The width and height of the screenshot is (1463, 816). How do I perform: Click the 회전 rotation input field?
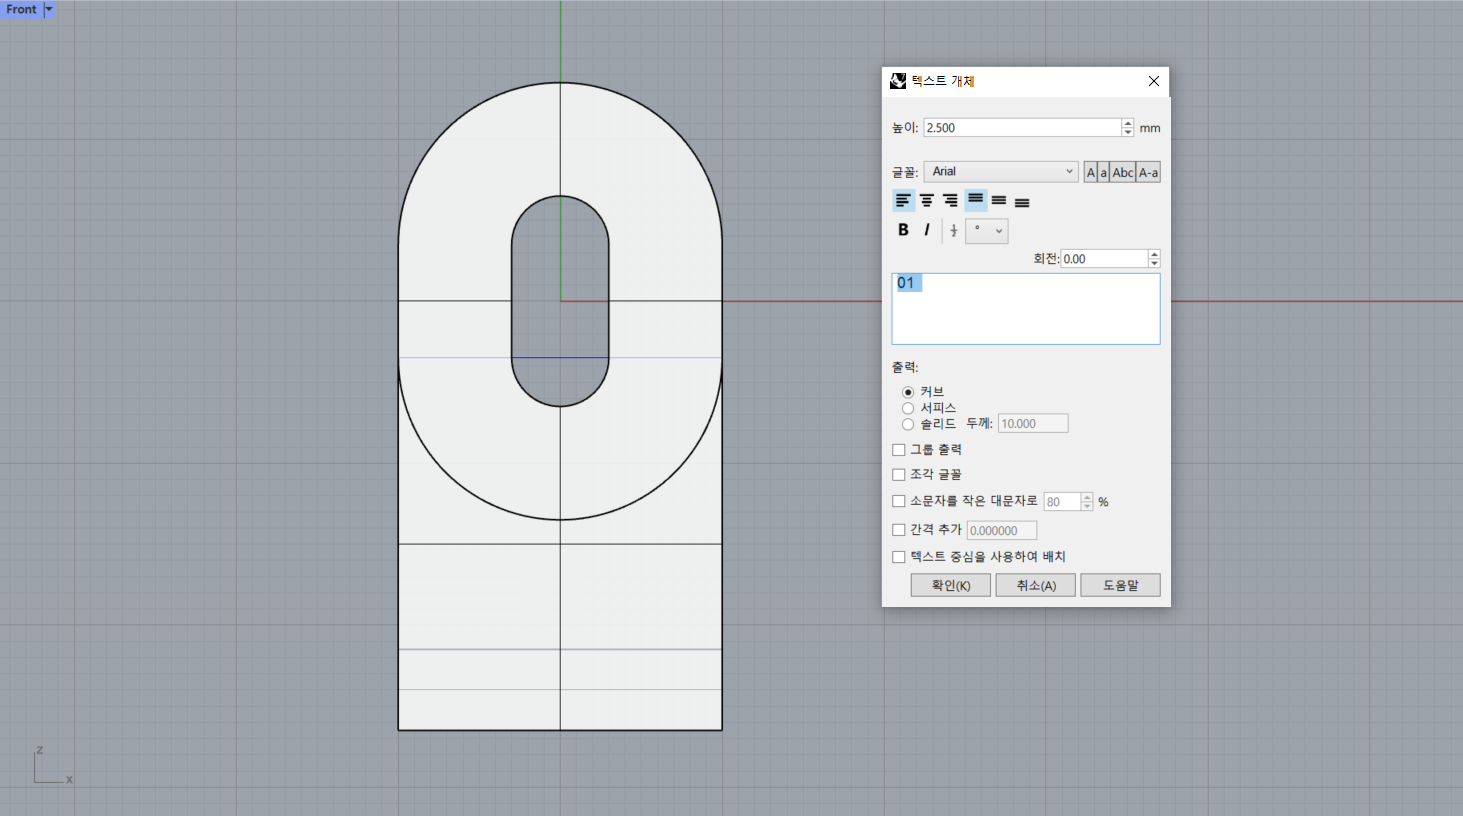(x=1104, y=259)
